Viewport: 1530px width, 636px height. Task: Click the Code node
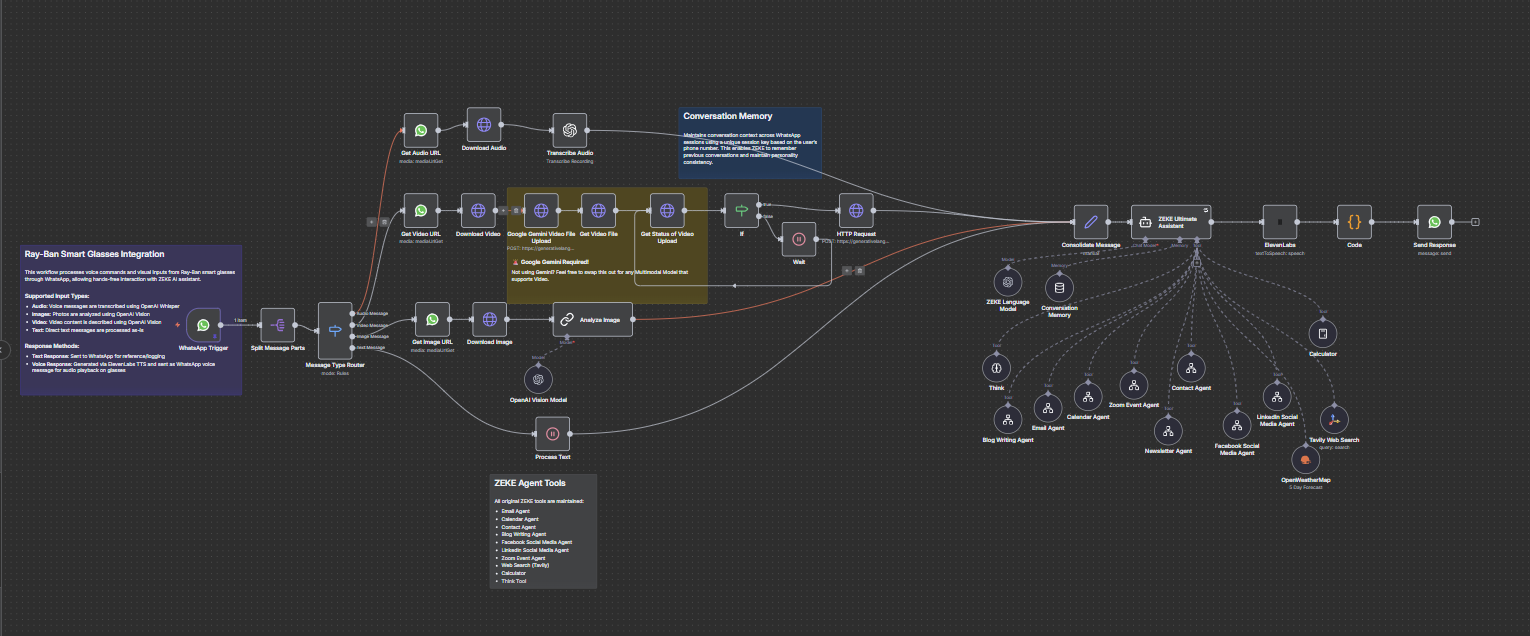click(1354, 221)
